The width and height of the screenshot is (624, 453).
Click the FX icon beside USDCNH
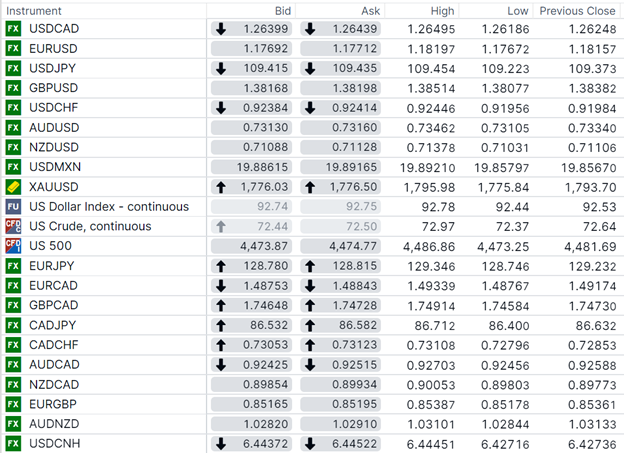pos(13,443)
